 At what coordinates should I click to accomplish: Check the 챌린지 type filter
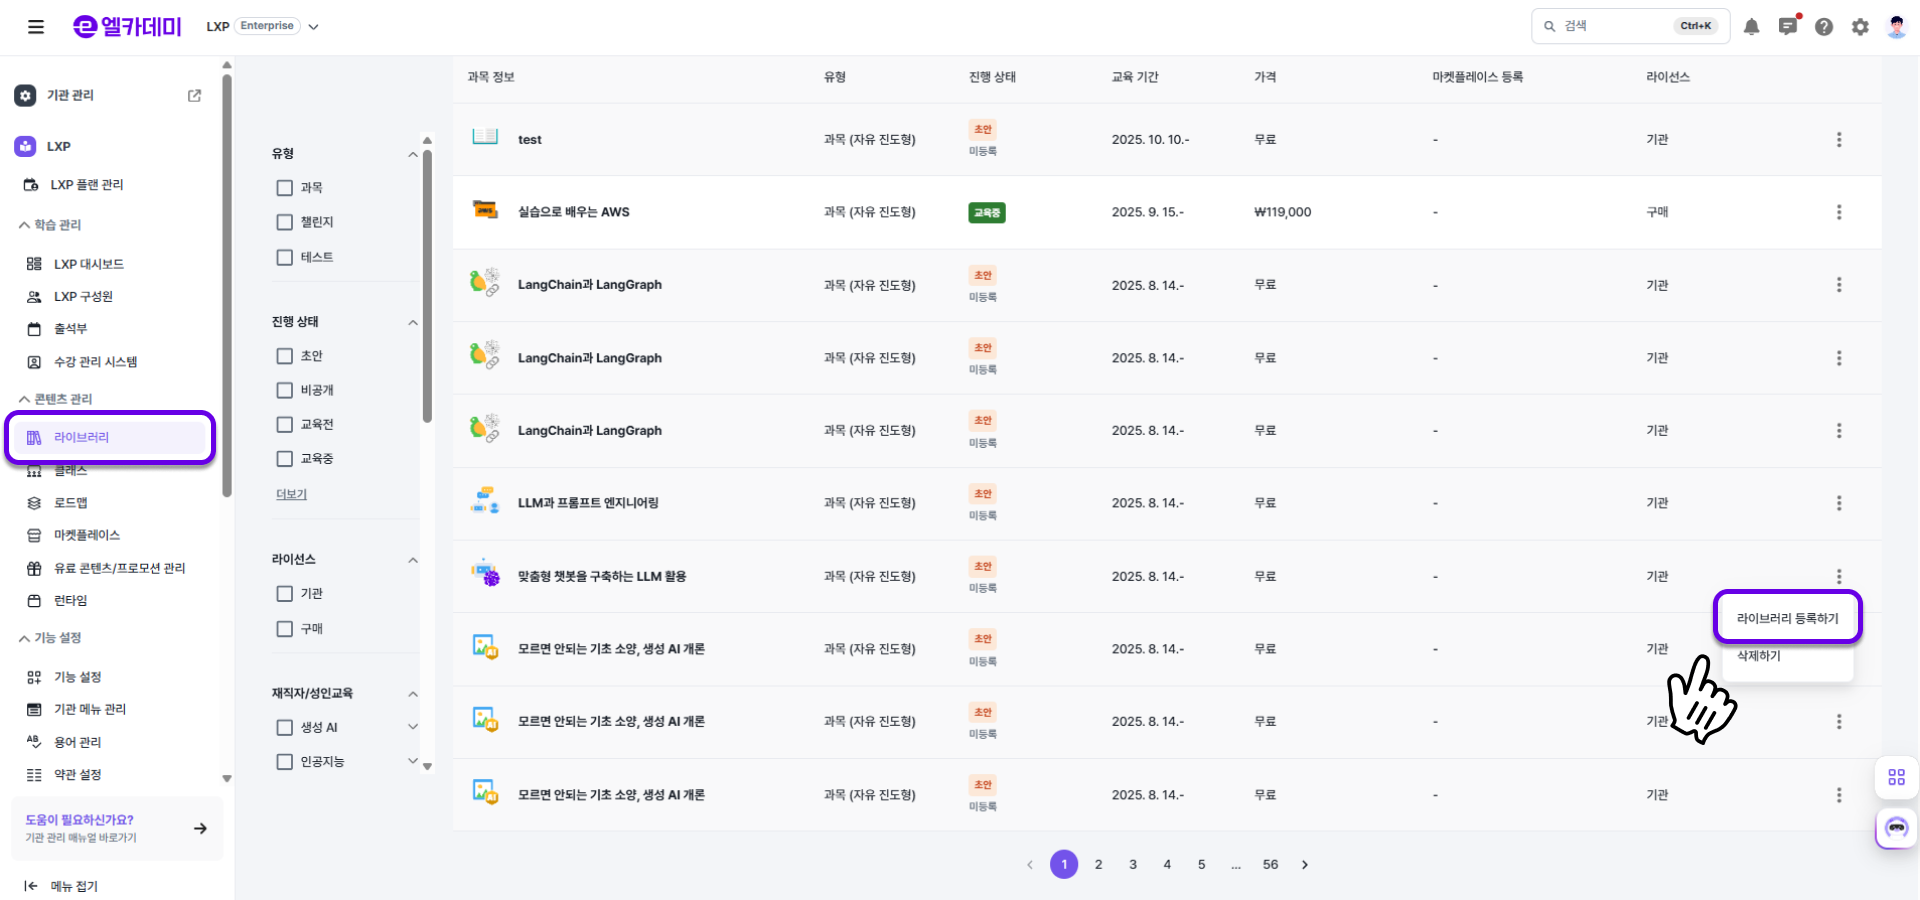(285, 222)
